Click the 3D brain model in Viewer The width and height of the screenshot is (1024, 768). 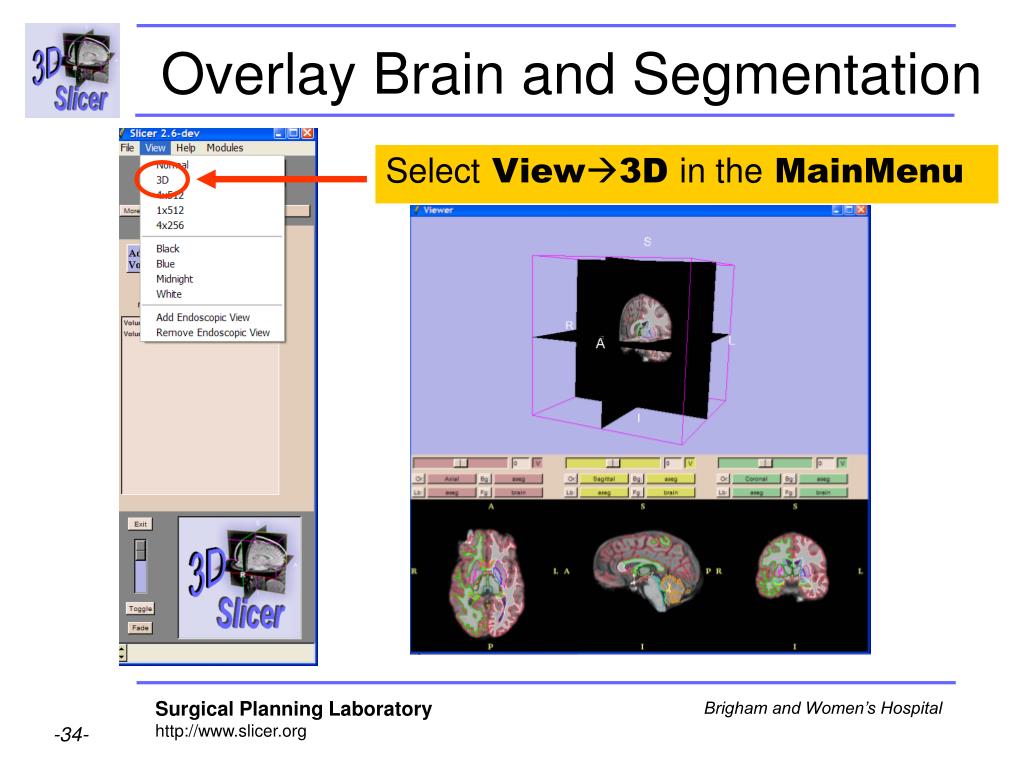646,327
